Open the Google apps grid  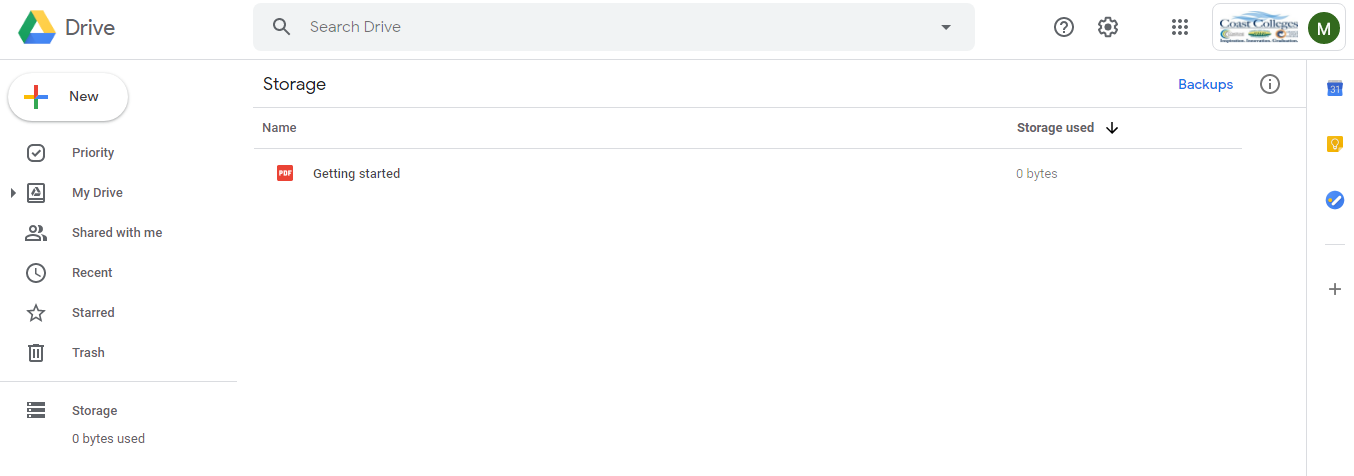(x=1180, y=27)
